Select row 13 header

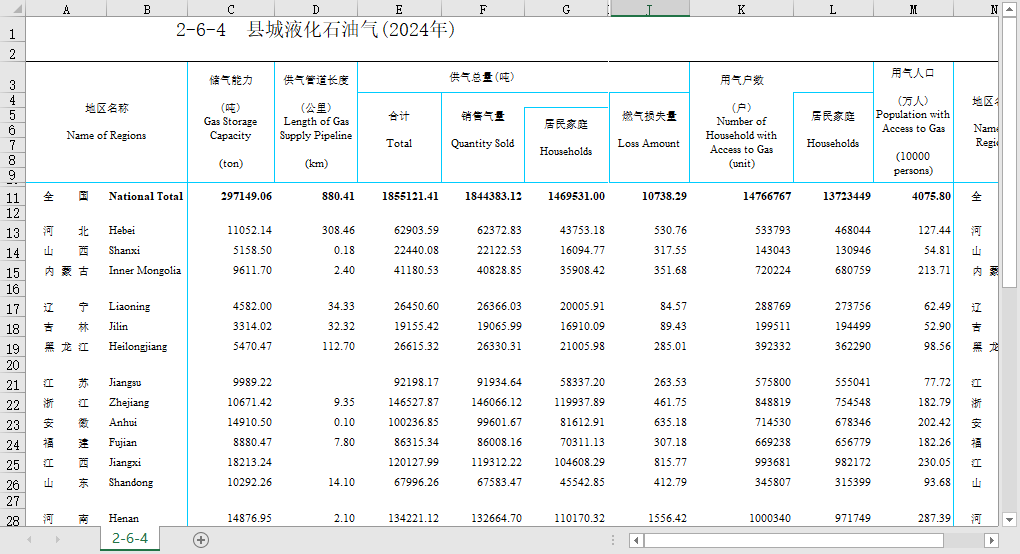12,232
